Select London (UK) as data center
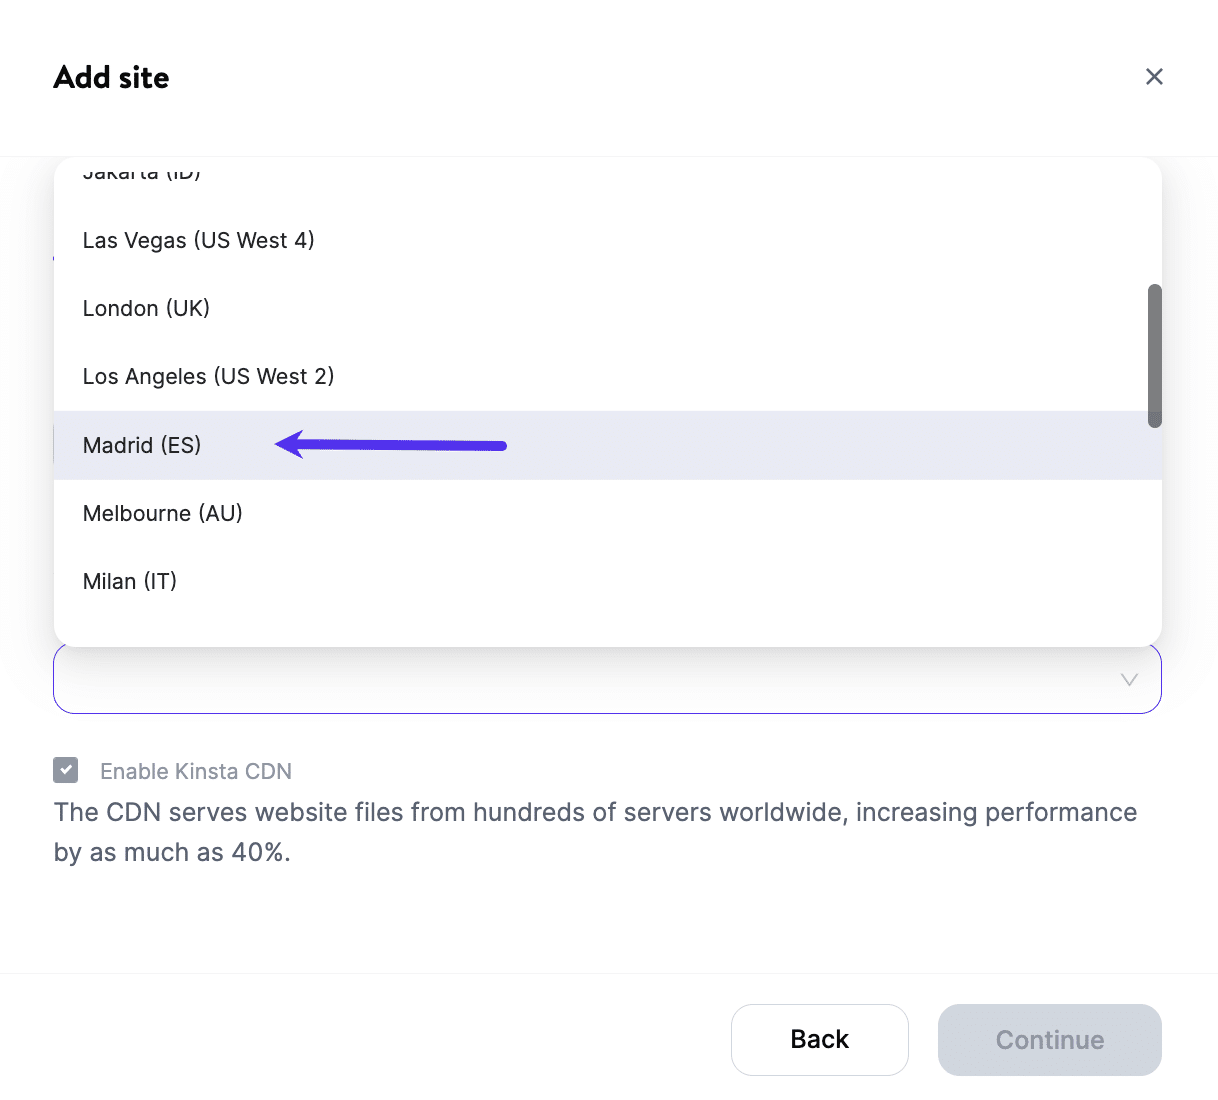1218x1100 pixels. [146, 308]
